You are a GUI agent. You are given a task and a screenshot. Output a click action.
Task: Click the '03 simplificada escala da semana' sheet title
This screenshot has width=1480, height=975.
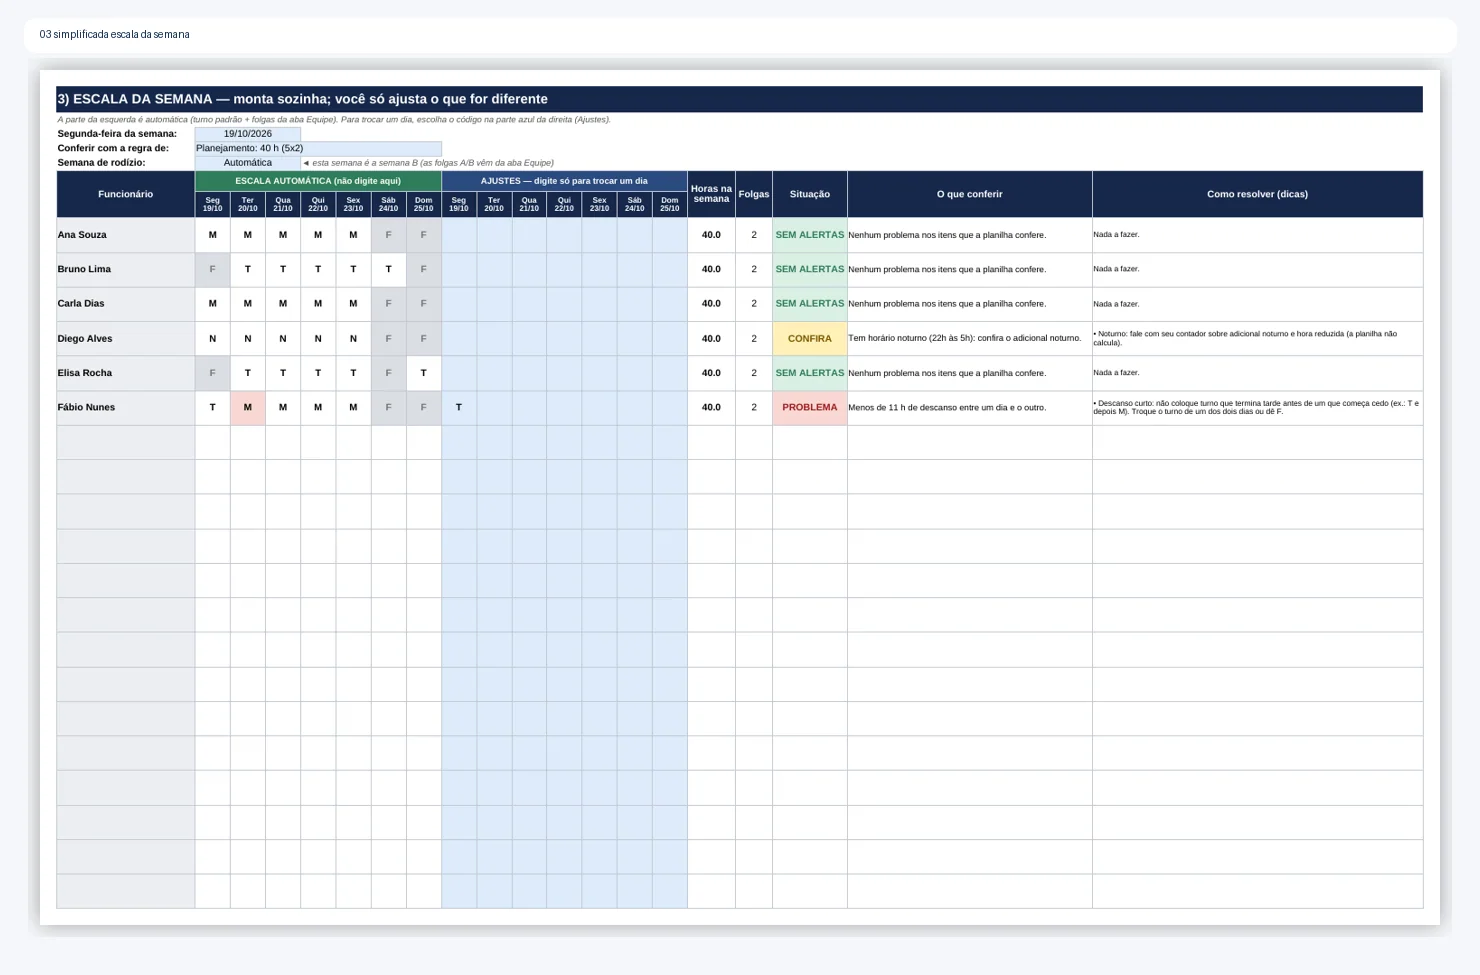coord(114,35)
